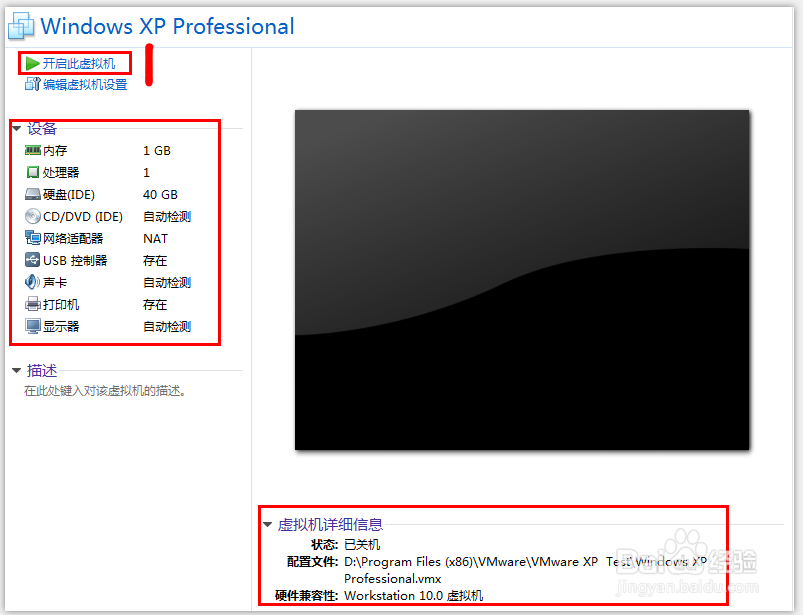Click the black virtual machine preview screen
803x615 pixels.
pyautogui.click(x=522, y=280)
